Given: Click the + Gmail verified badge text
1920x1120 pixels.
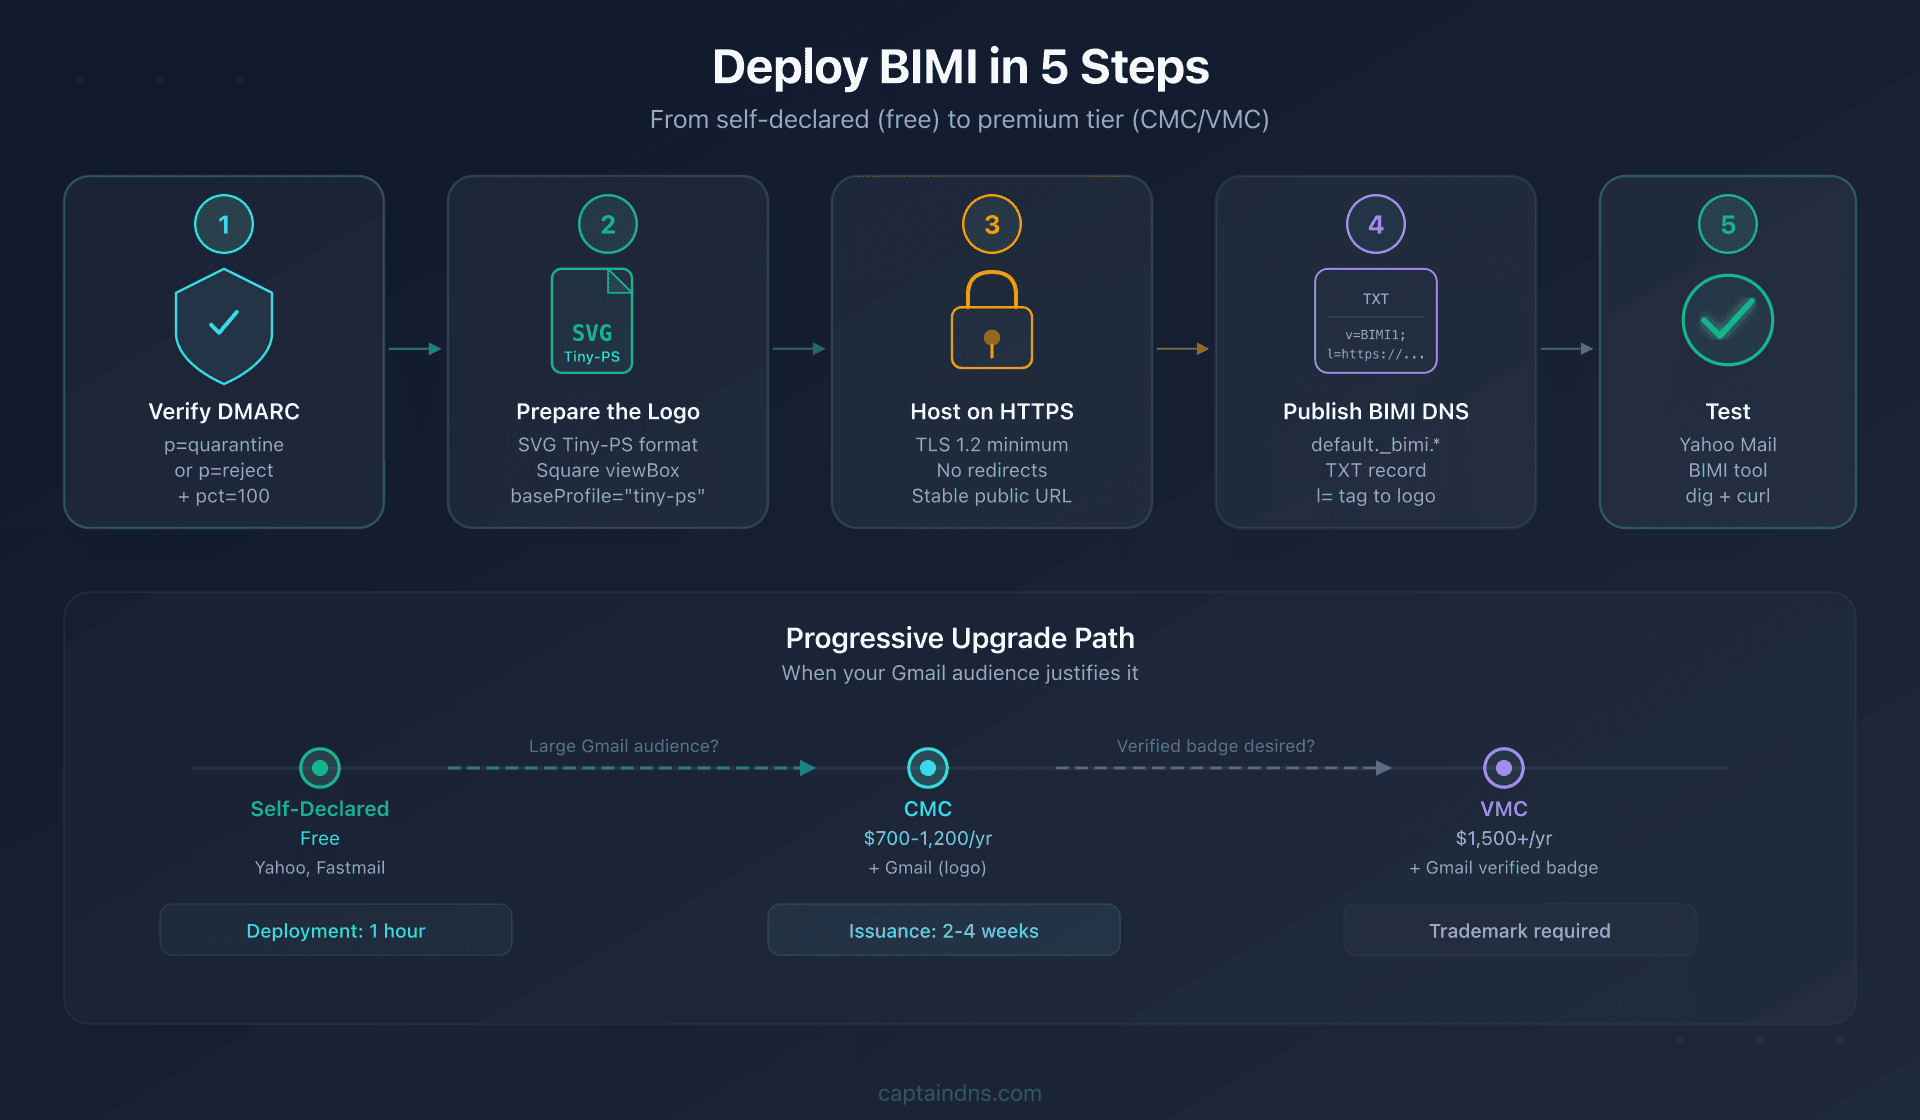Looking at the screenshot, I should [1504, 867].
